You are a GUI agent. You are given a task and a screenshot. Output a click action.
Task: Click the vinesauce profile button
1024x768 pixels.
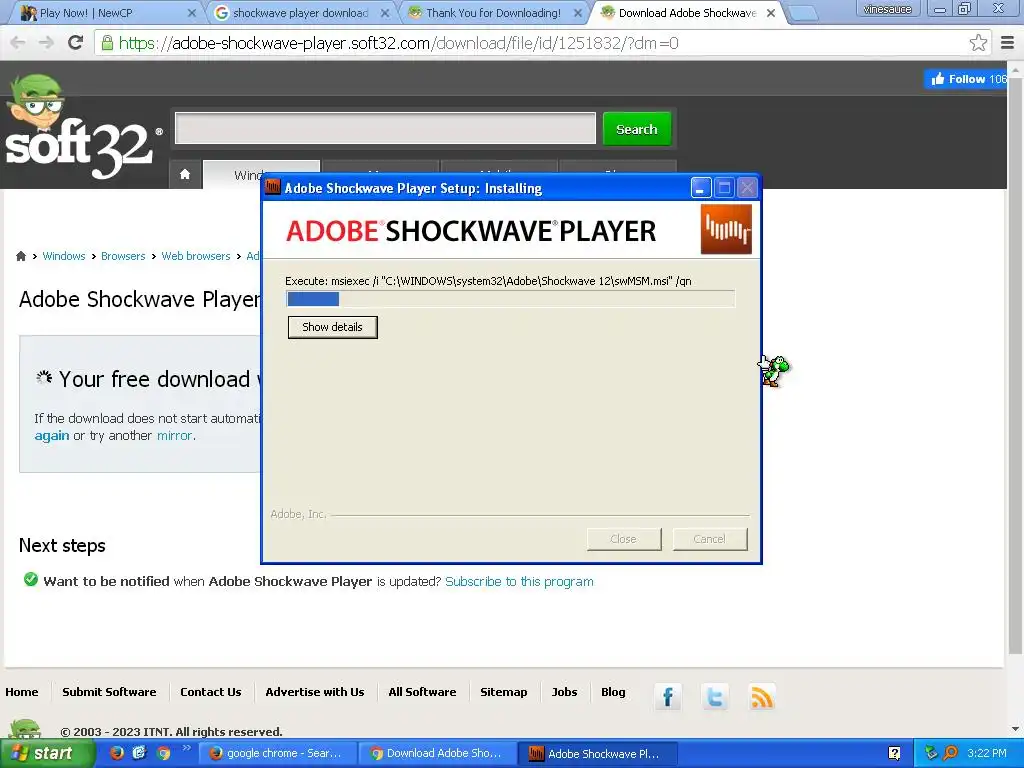click(887, 9)
